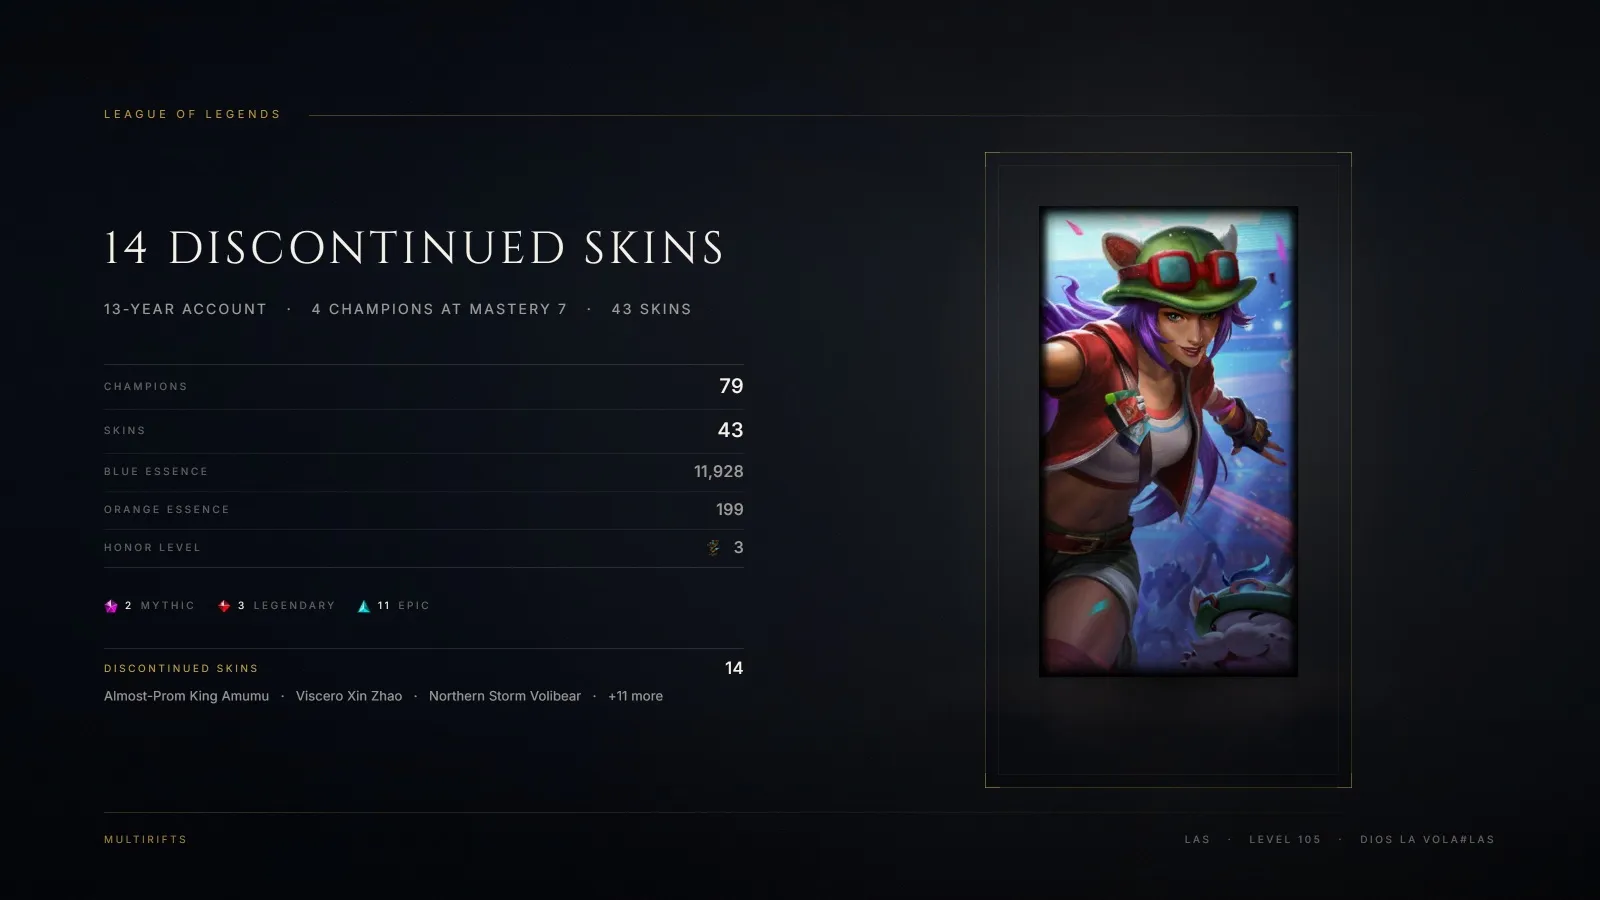Screen dimensions: 1600x900
Task: Click the DIOS LA VOLA#LAS summoner name
Action: point(1427,839)
